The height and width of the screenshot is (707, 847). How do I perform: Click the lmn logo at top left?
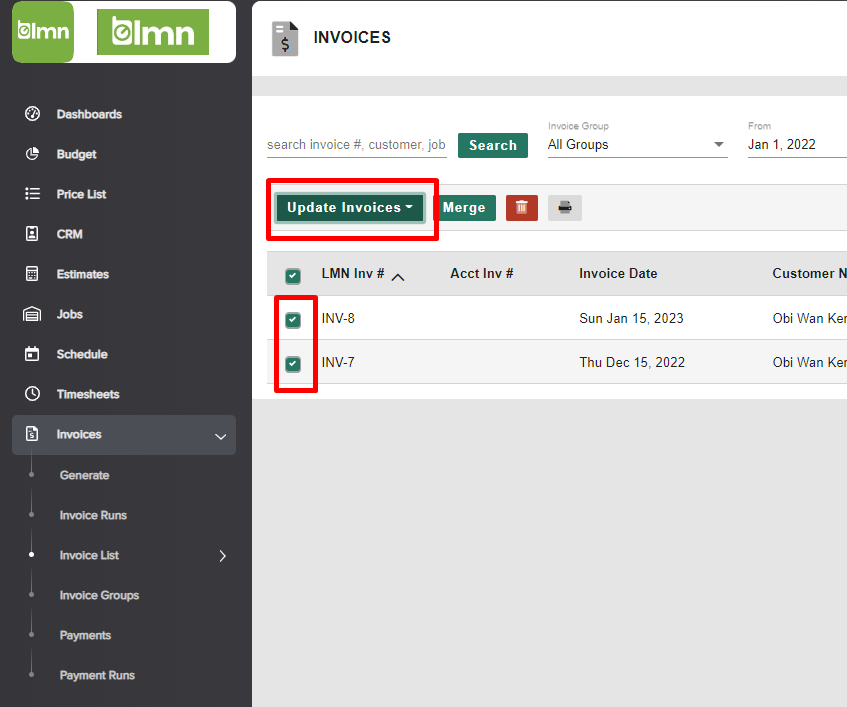pyautogui.click(x=42, y=32)
